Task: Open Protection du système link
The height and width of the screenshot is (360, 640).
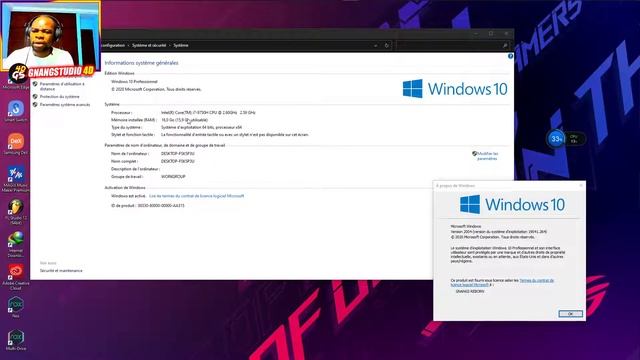Action: coord(60,97)
